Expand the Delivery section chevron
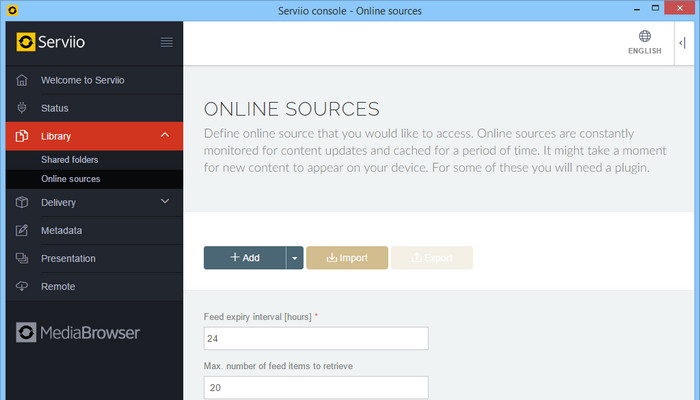This screenshot has height=400, width=700. [165, 201]
